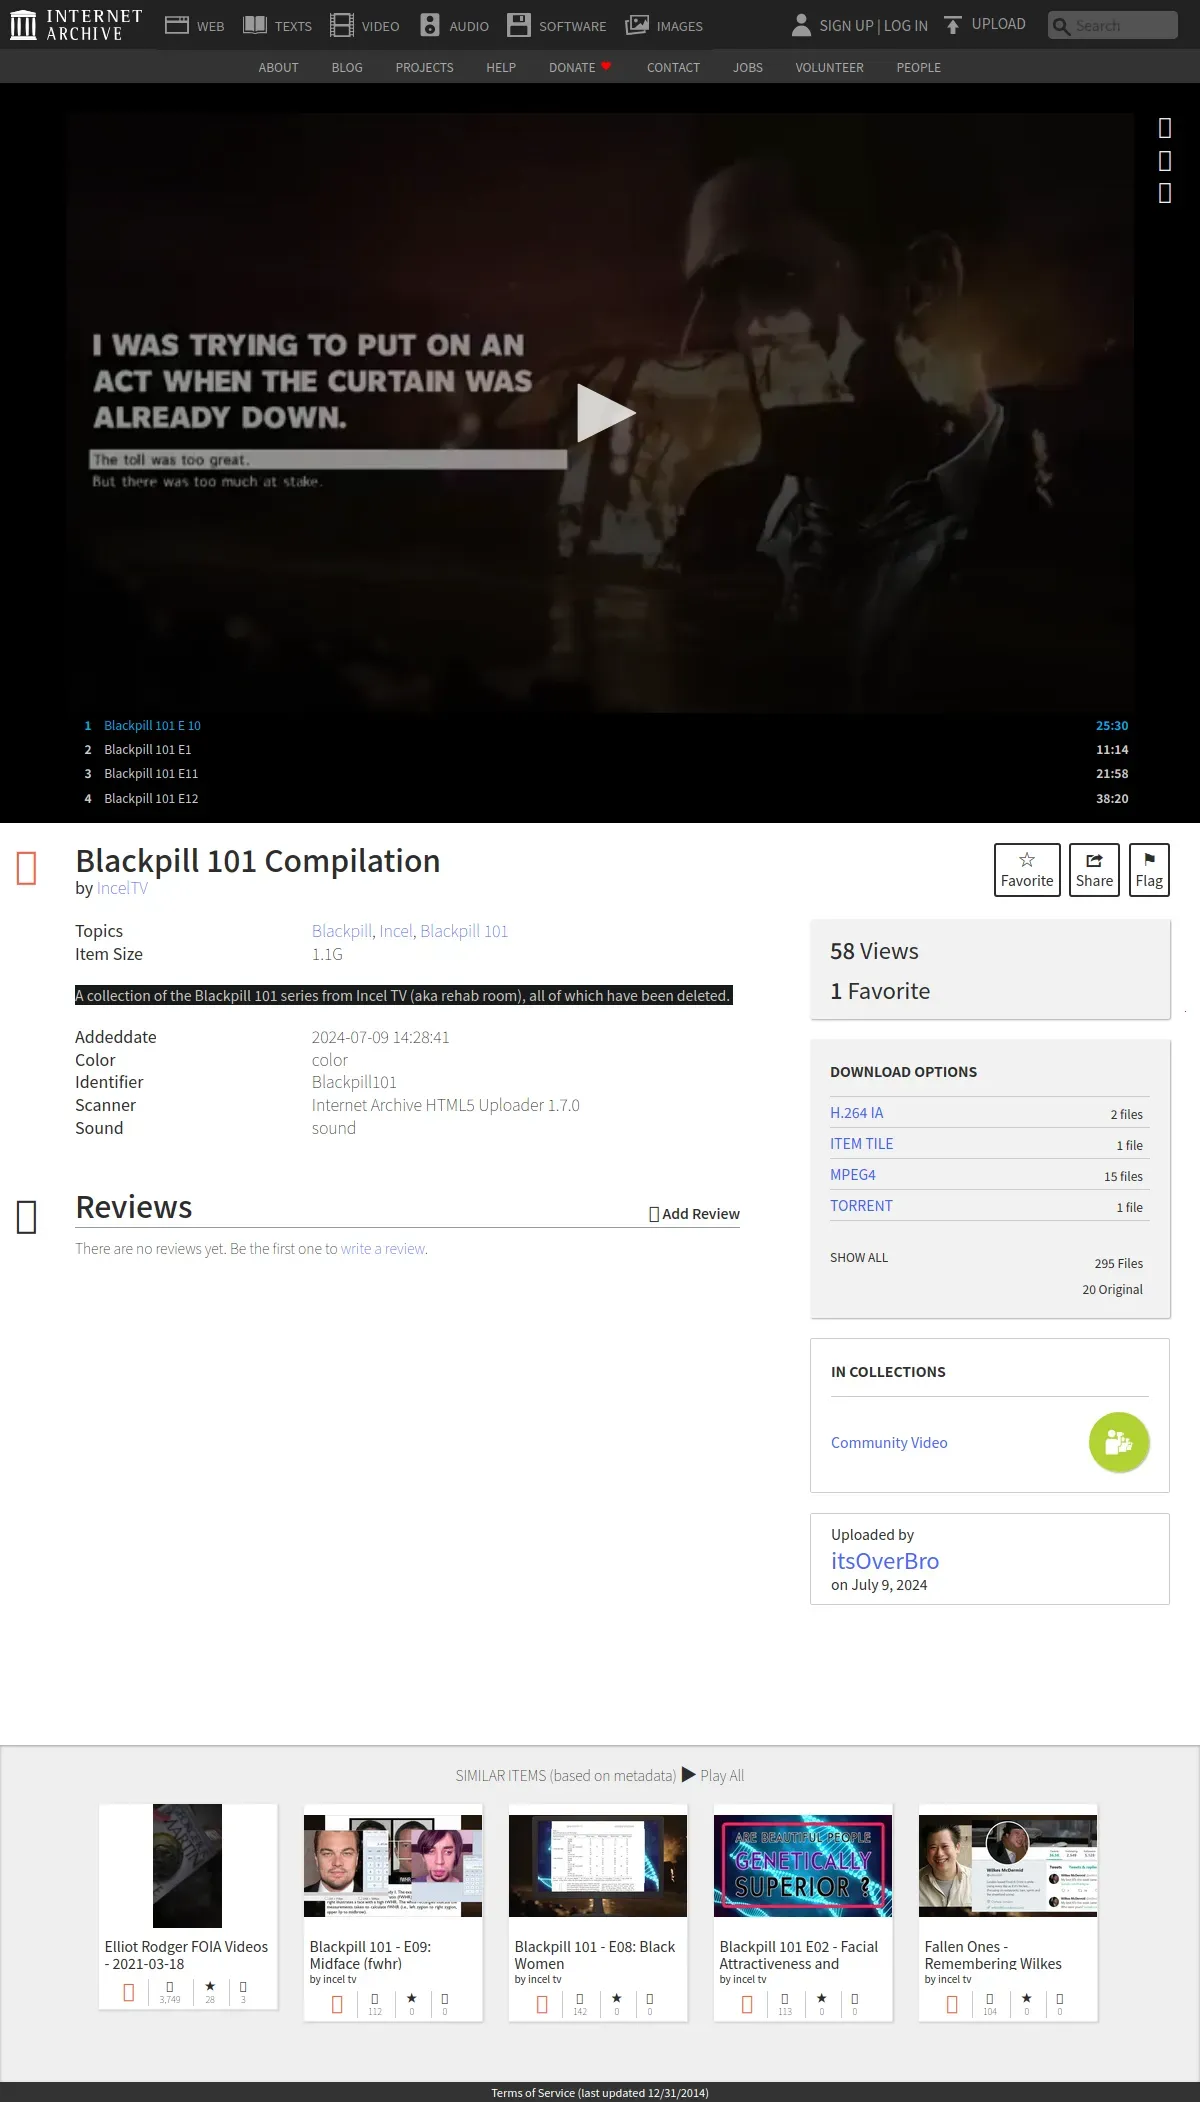Flag this item

(1149, 870)
